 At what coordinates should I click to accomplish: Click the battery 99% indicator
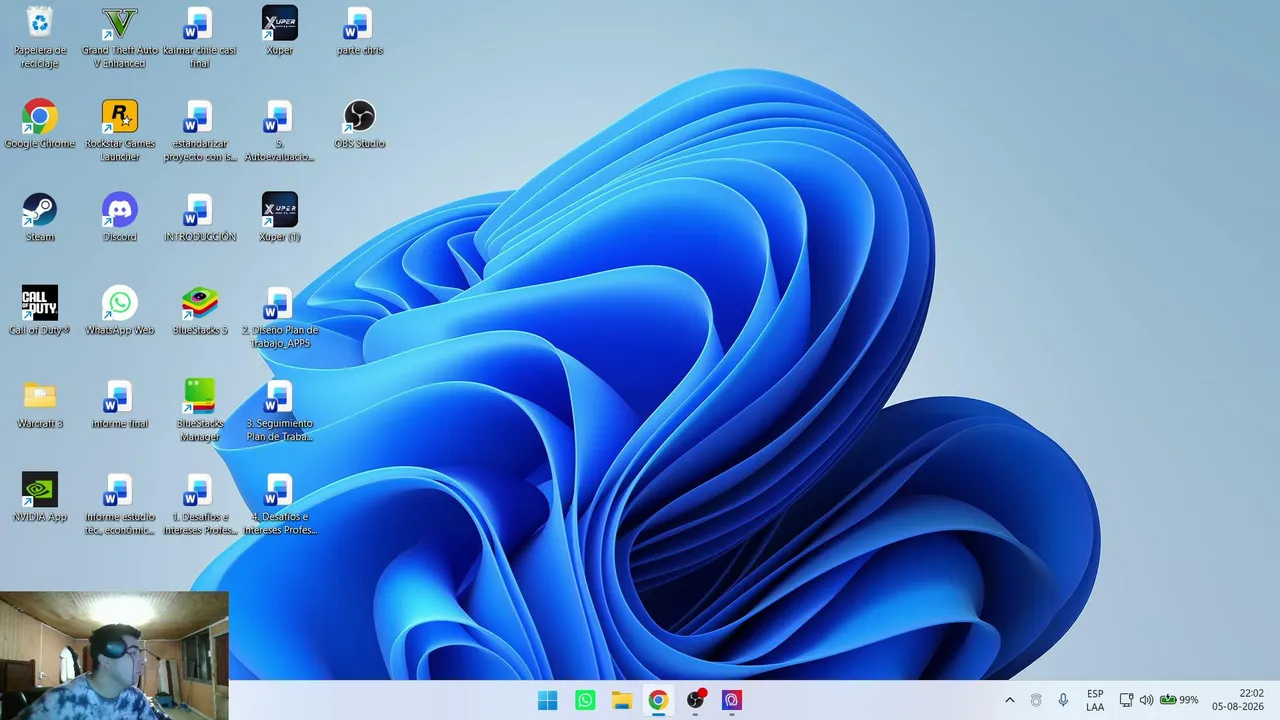pos(1179,700)
